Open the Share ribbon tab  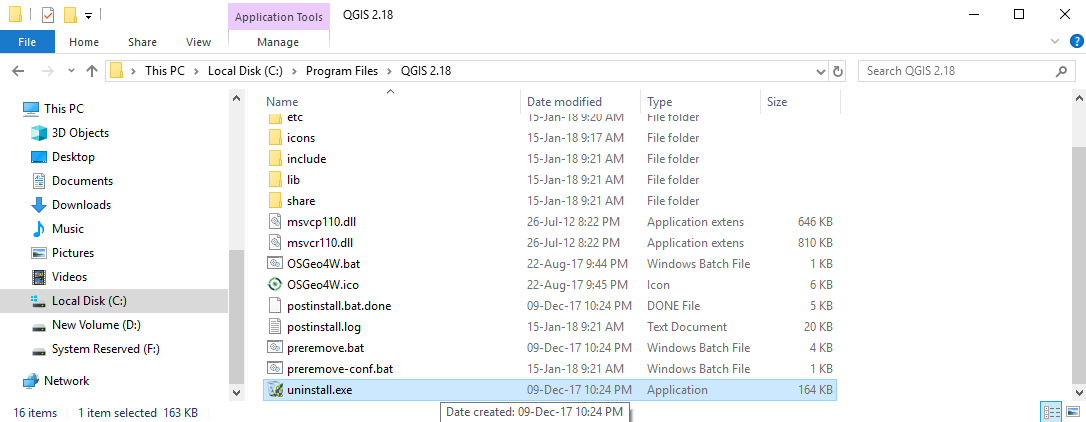[x=142, y=42]
